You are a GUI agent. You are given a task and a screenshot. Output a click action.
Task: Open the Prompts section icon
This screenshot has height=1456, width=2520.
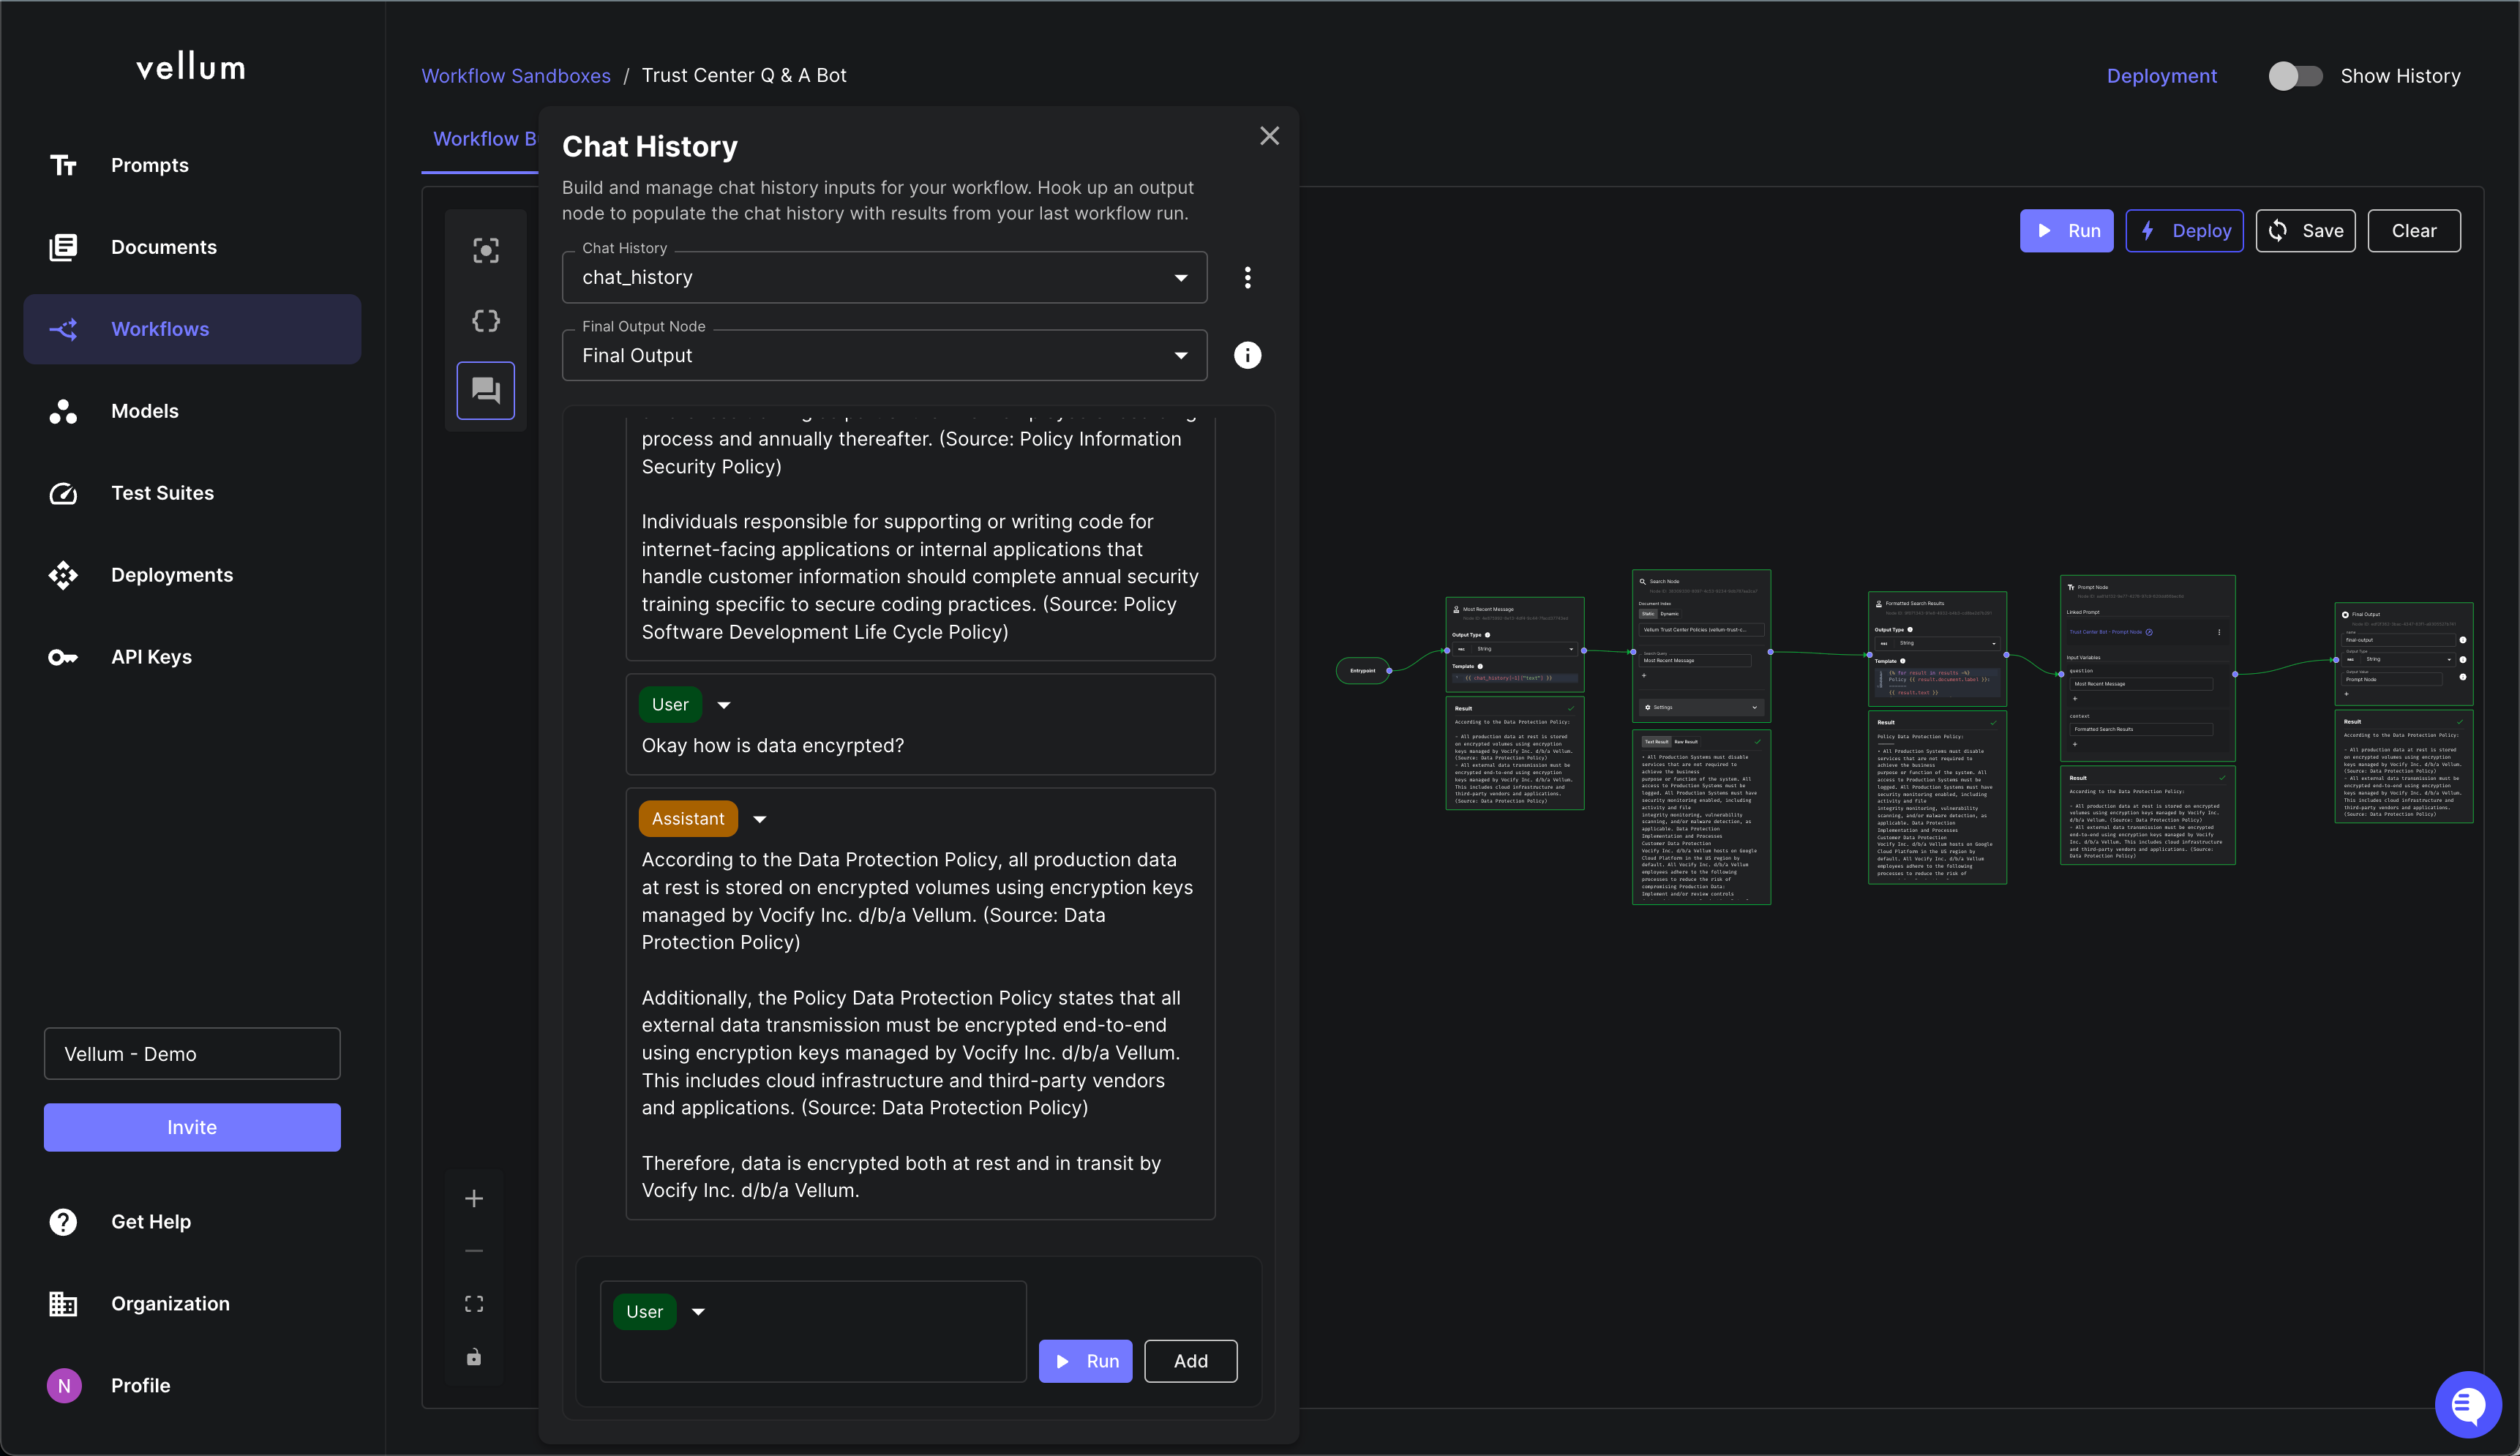coord(63,165)
